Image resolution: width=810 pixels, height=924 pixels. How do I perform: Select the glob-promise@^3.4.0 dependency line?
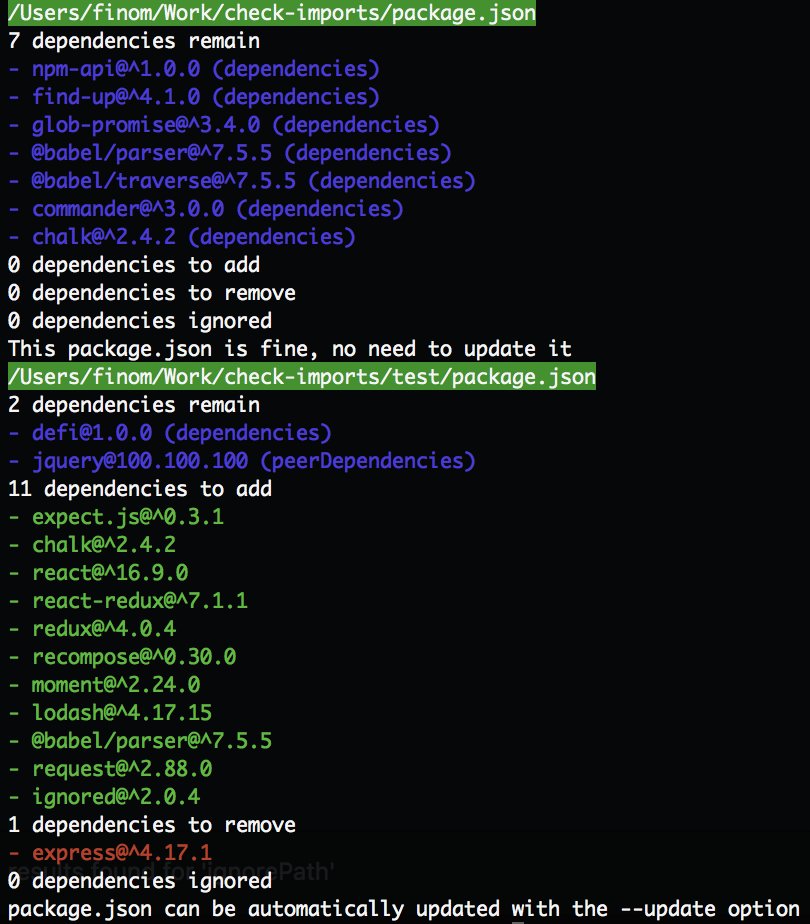coord(224,125)
